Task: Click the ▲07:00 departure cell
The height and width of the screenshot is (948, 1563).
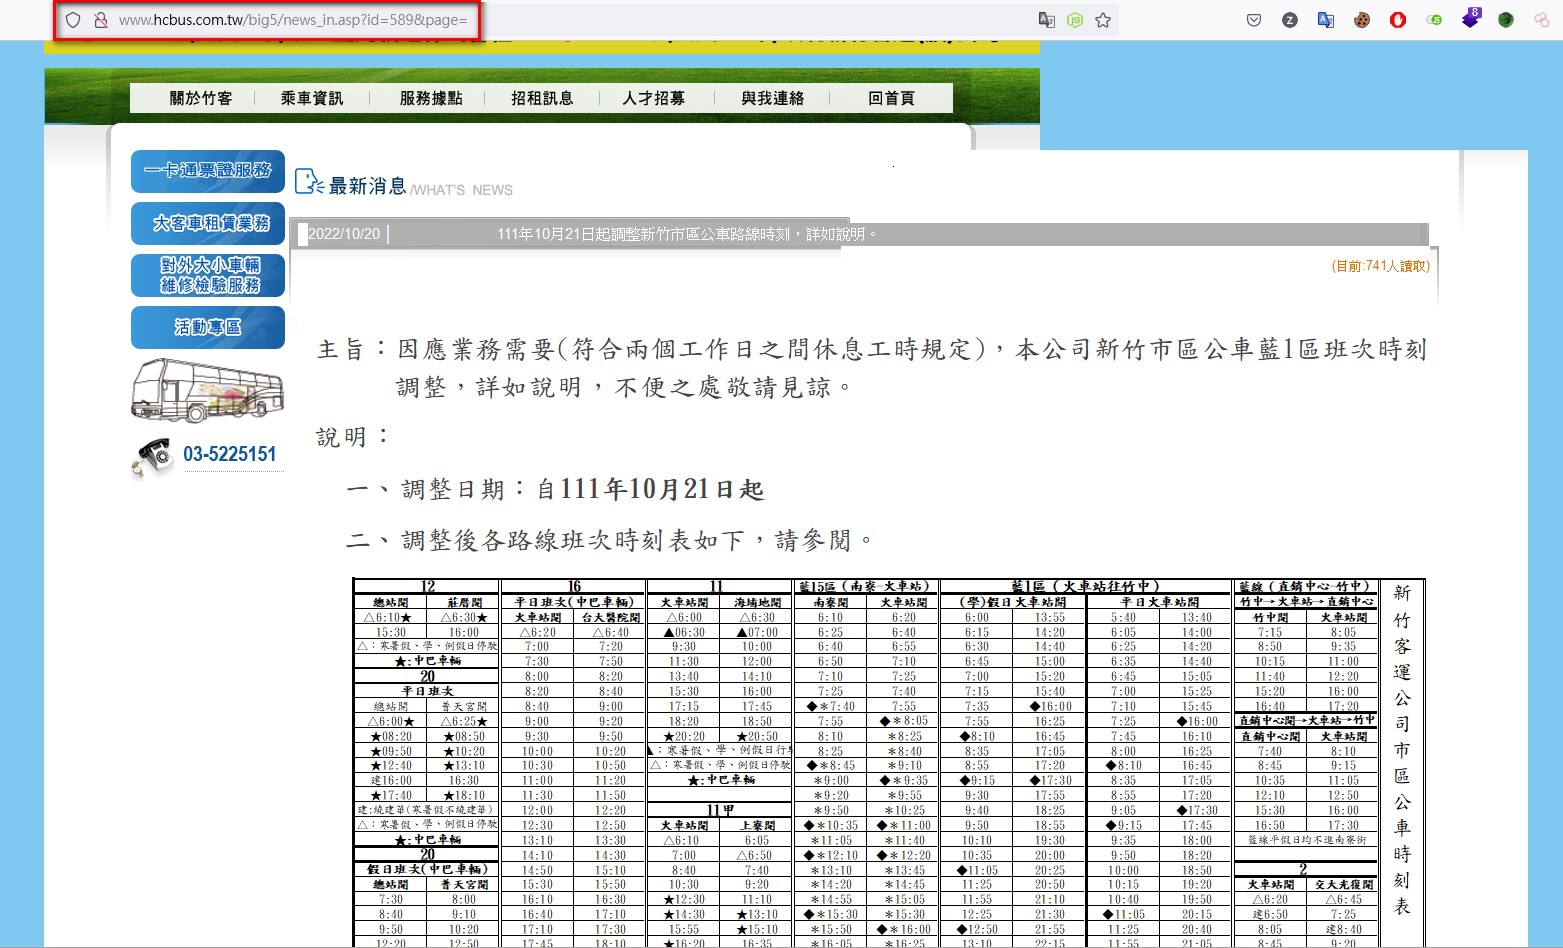Action: point(757,632)
